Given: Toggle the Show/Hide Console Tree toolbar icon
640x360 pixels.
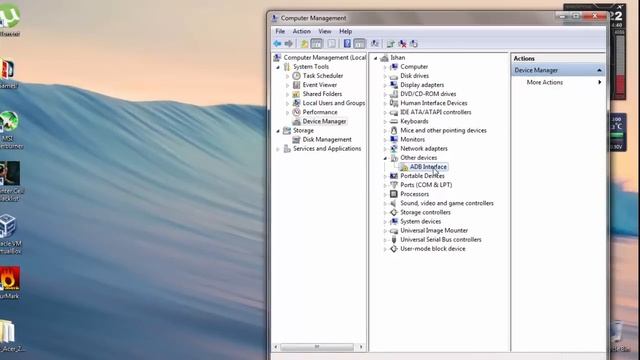Looking at the screenshot, I should pyautogui.click(x=316, y=44).
